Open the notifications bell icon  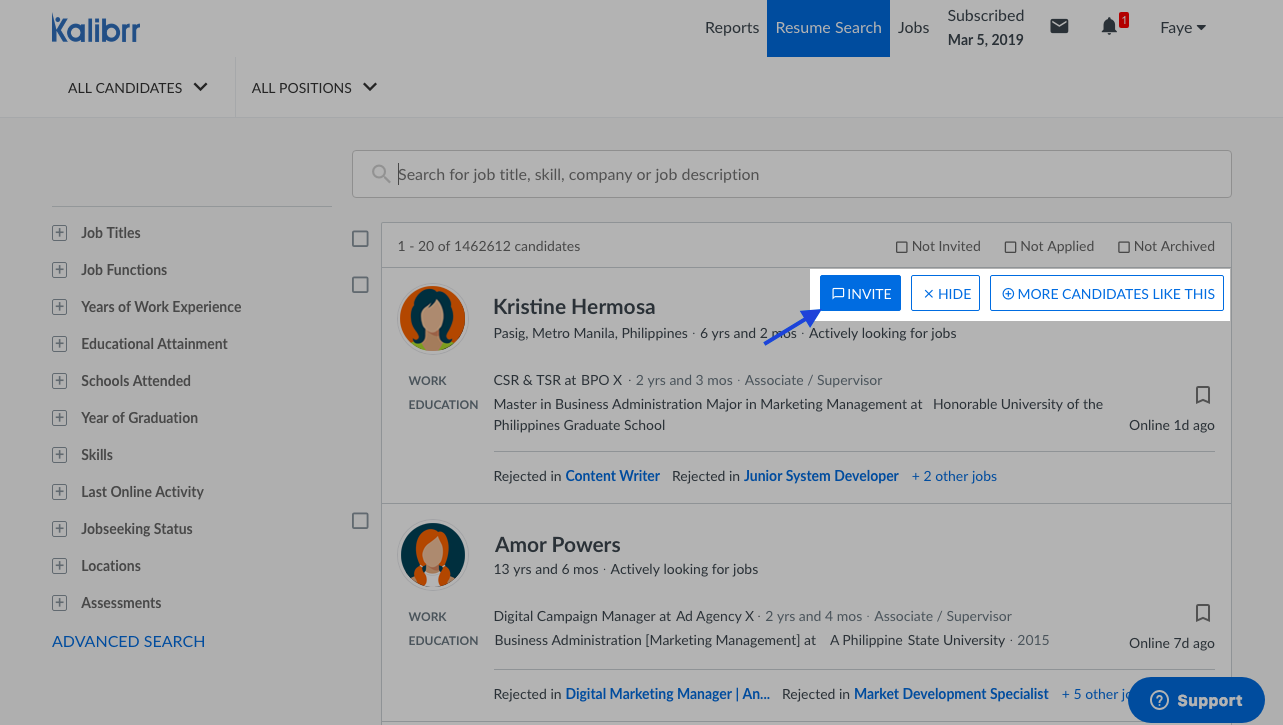click(x=1109, y=27)
